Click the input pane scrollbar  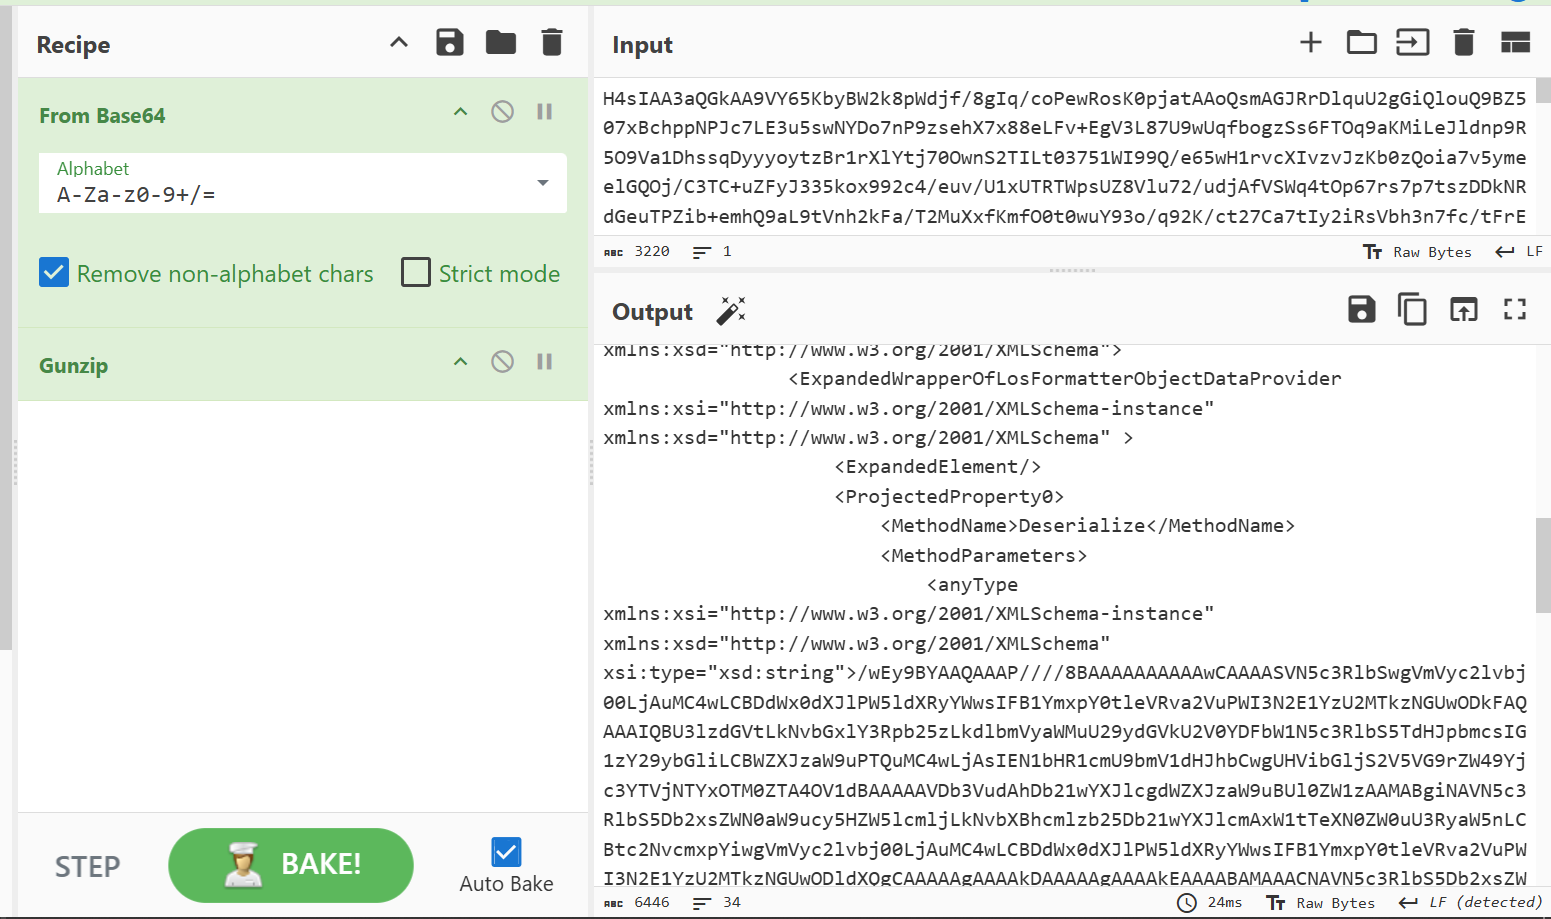coord(1543,91)
